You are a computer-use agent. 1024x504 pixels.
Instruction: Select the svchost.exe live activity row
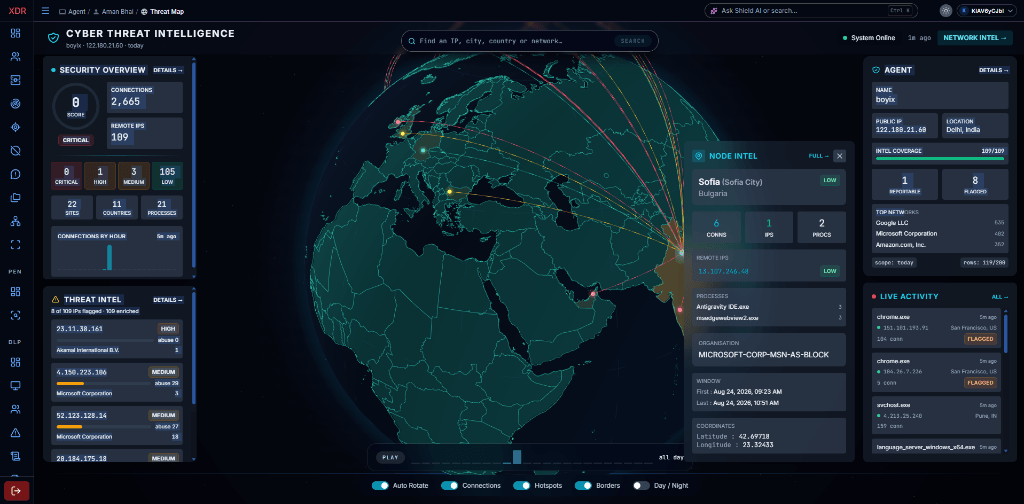pos(936,415)
